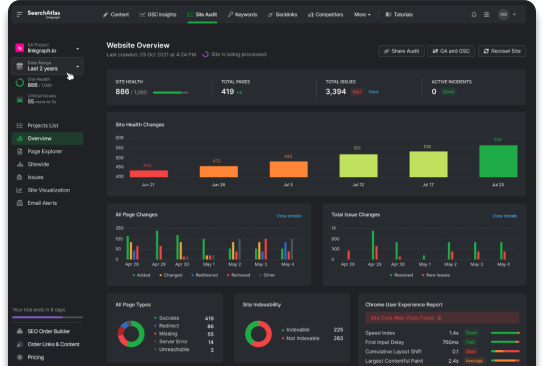The image size is (544, 366).
Task: Expand the user account dropdown arrow
Action: (x=514, y=15)
